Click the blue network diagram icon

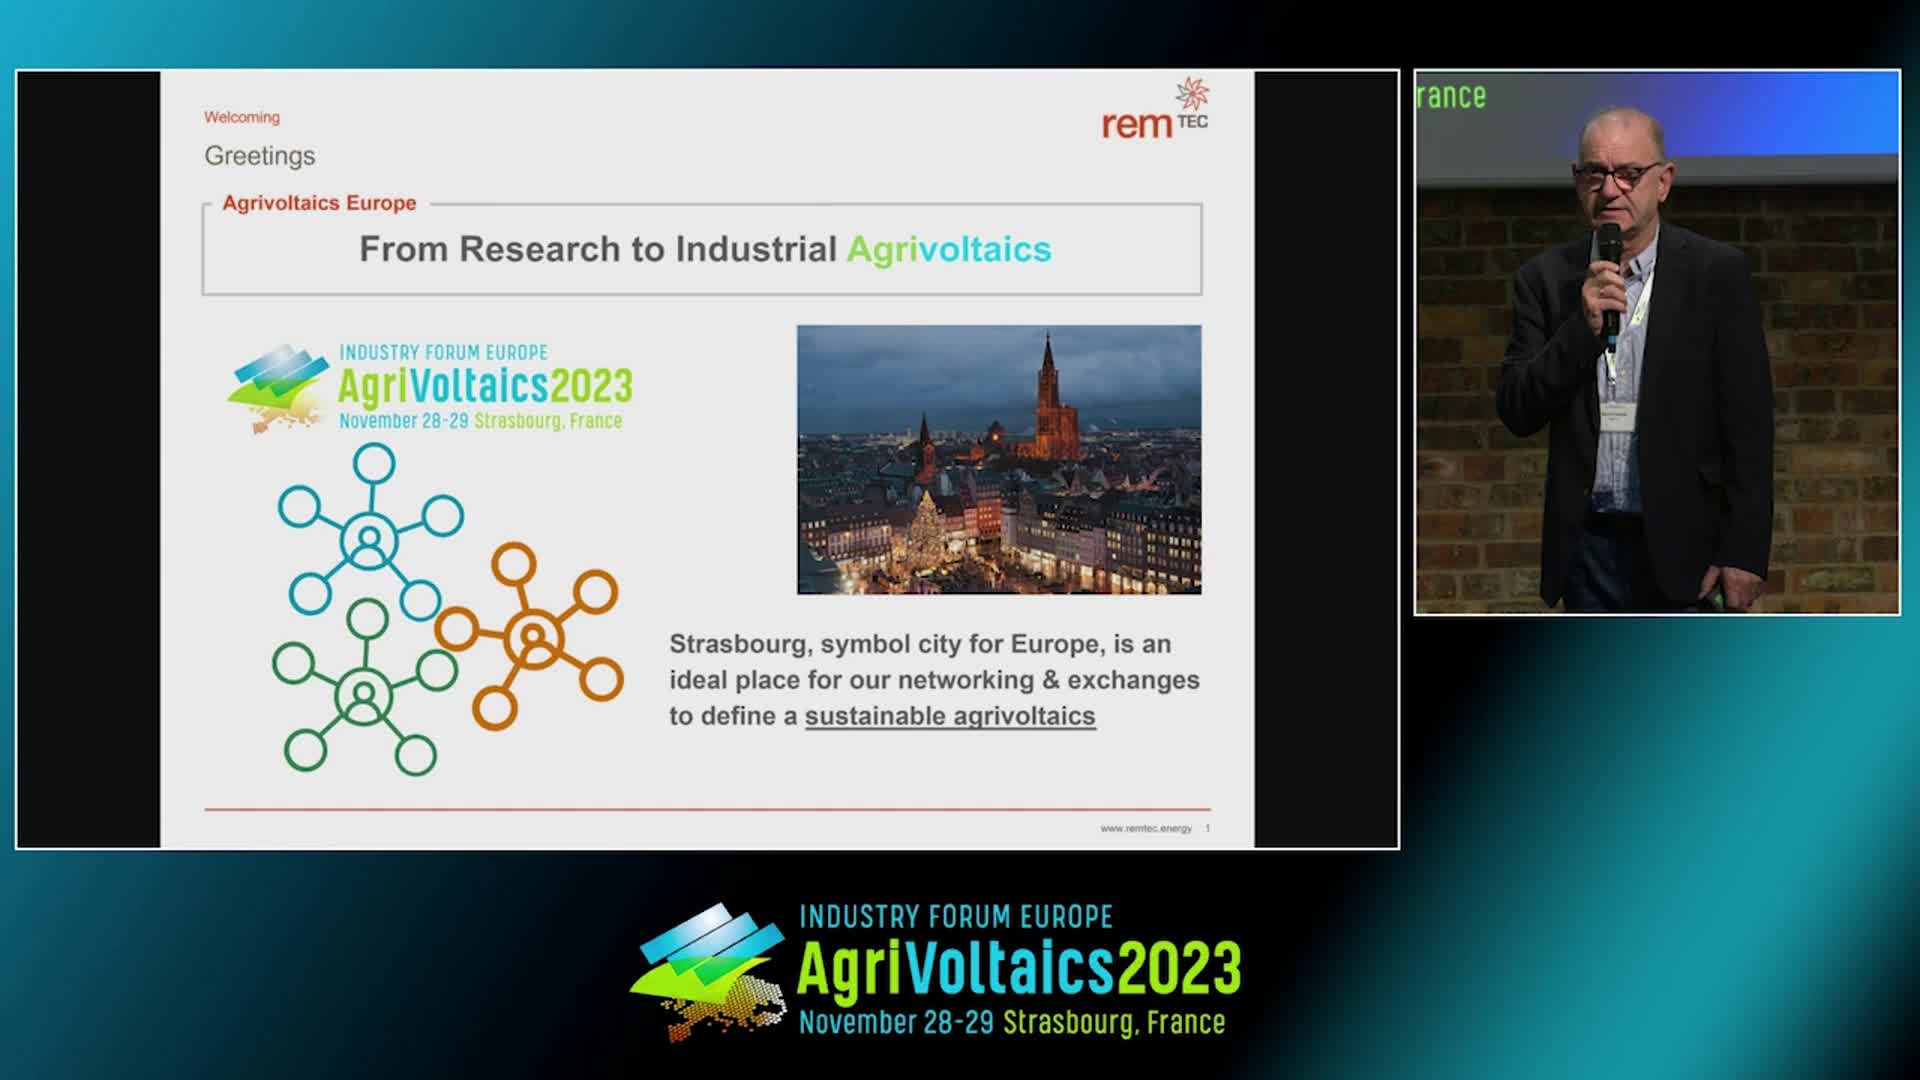click(370, 531)
